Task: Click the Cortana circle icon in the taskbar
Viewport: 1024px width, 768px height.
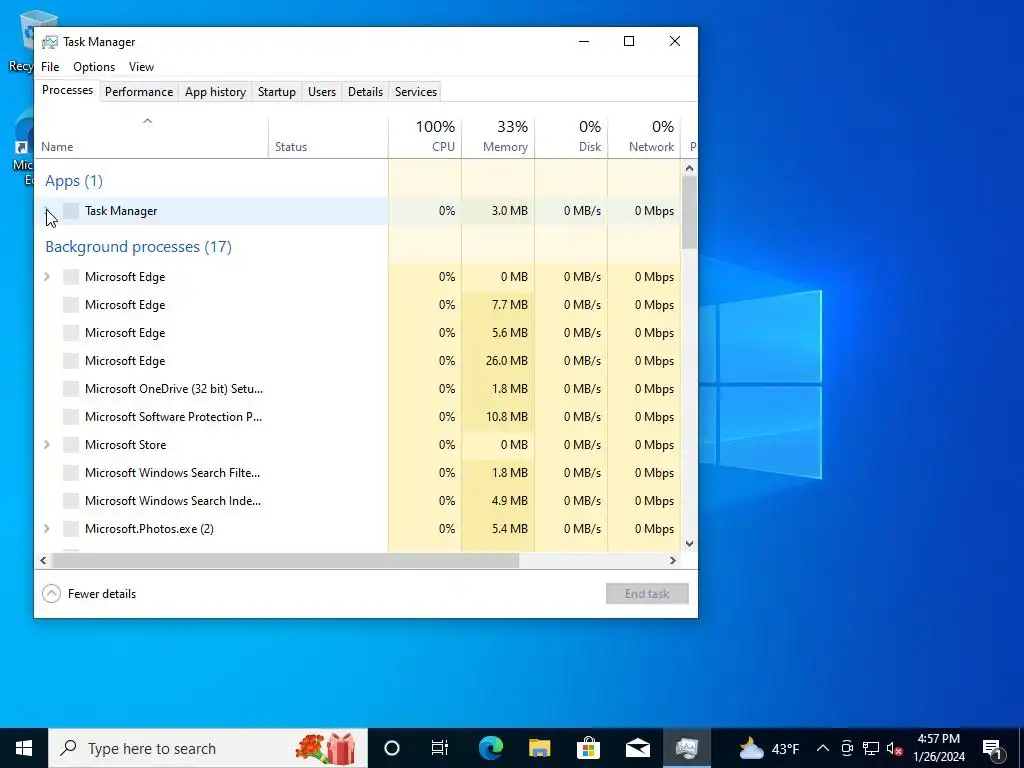Action: tap(392, 748)
